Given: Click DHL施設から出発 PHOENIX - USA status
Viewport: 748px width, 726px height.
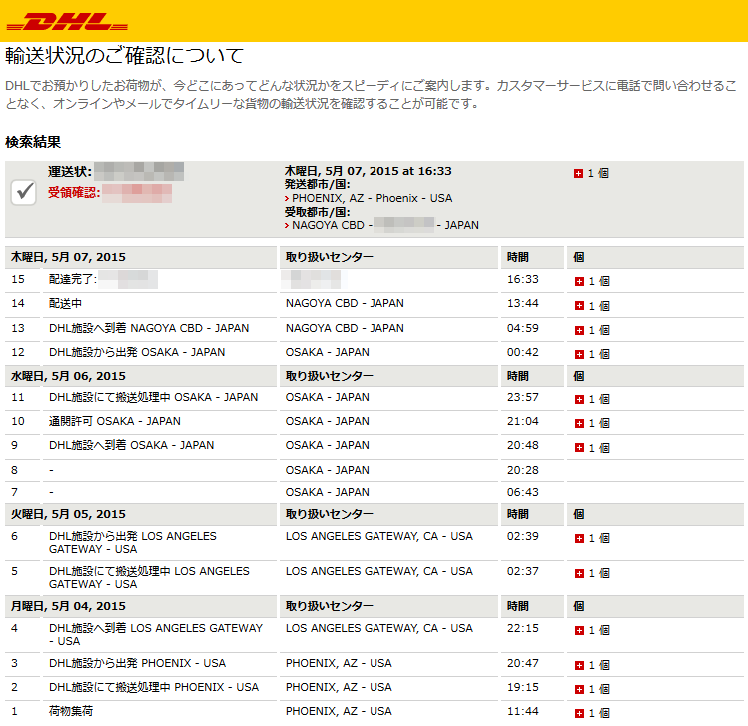Looking at the screenshot, I should [137, 664].
